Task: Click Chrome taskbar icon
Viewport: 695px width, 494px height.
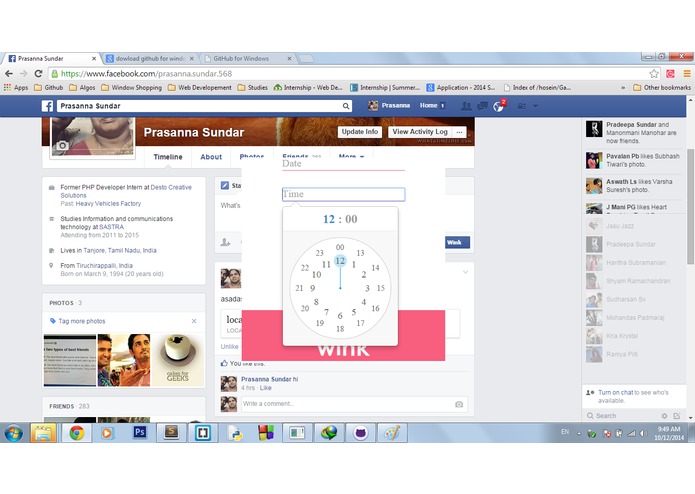Action: click(76, 432)
